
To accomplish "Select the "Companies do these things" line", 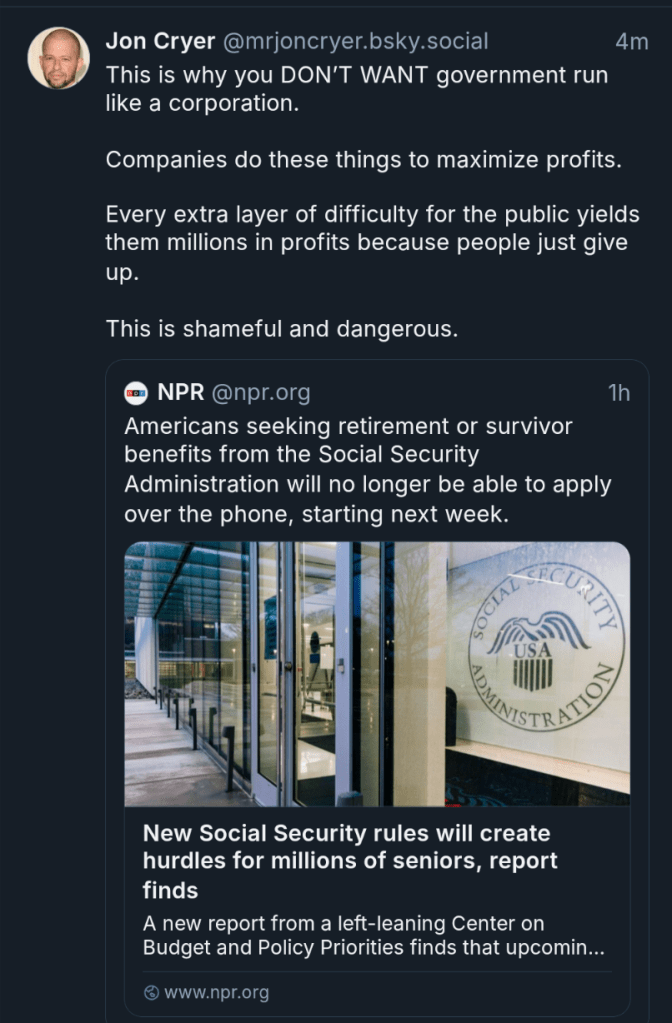I will 363,160.
